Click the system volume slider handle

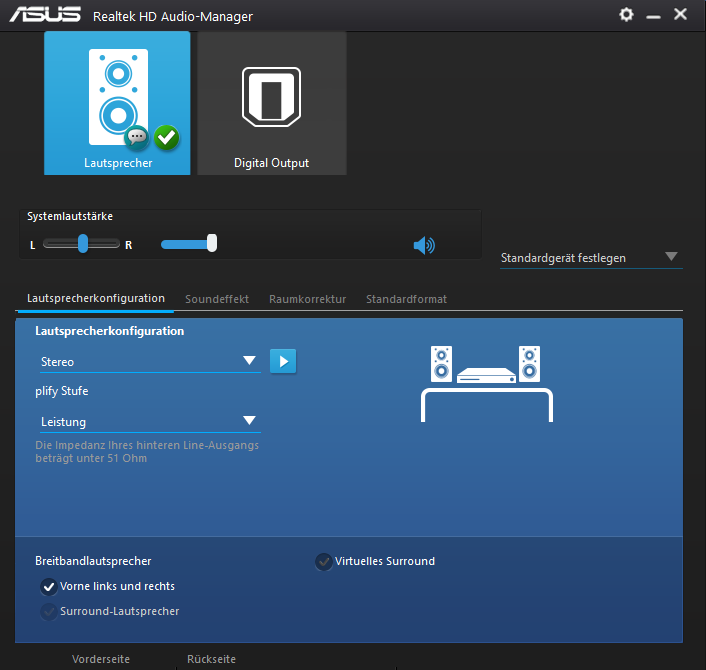[x=212, y=243]
